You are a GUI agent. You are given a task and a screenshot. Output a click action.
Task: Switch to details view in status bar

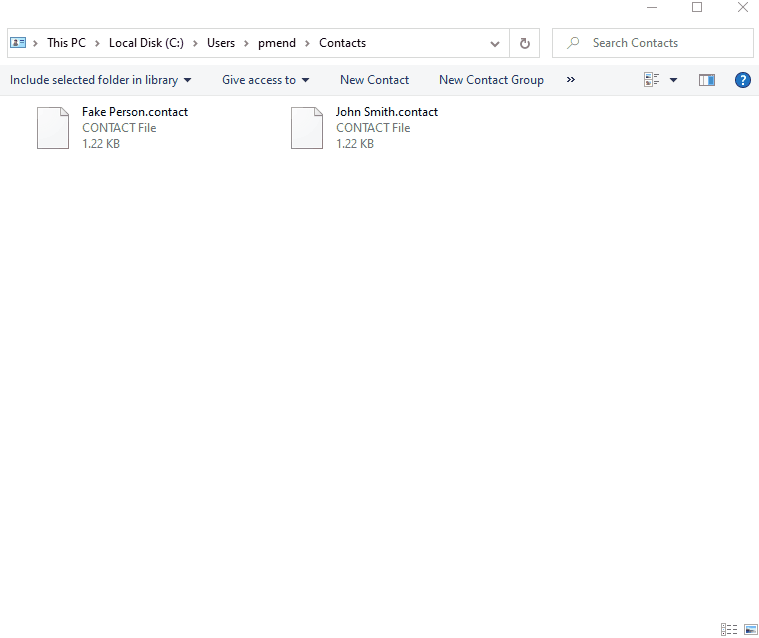pos(729,629)
